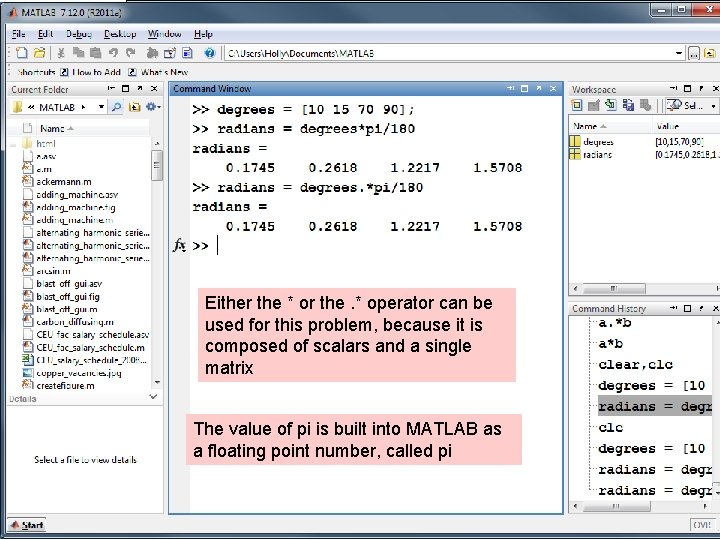Open the Desktop menu

click(x=120, y=34)
